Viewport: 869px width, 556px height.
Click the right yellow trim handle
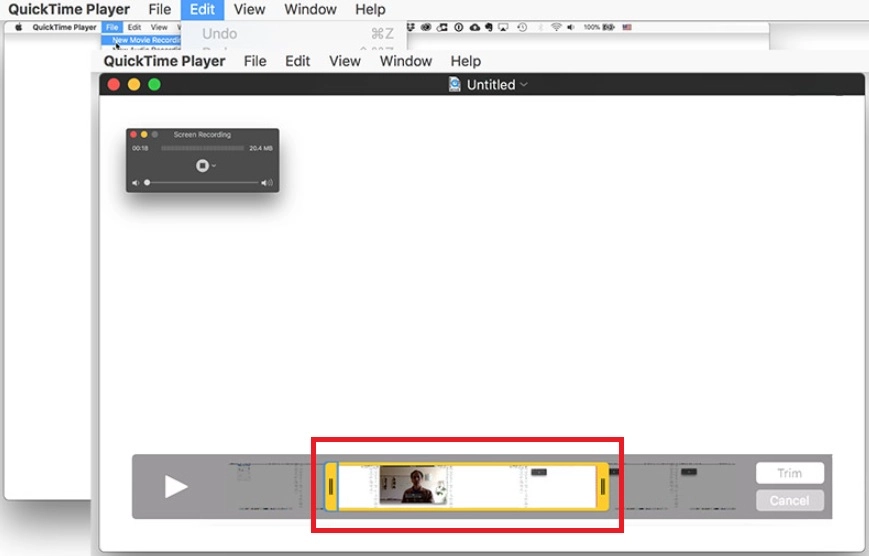click(603, 486)
